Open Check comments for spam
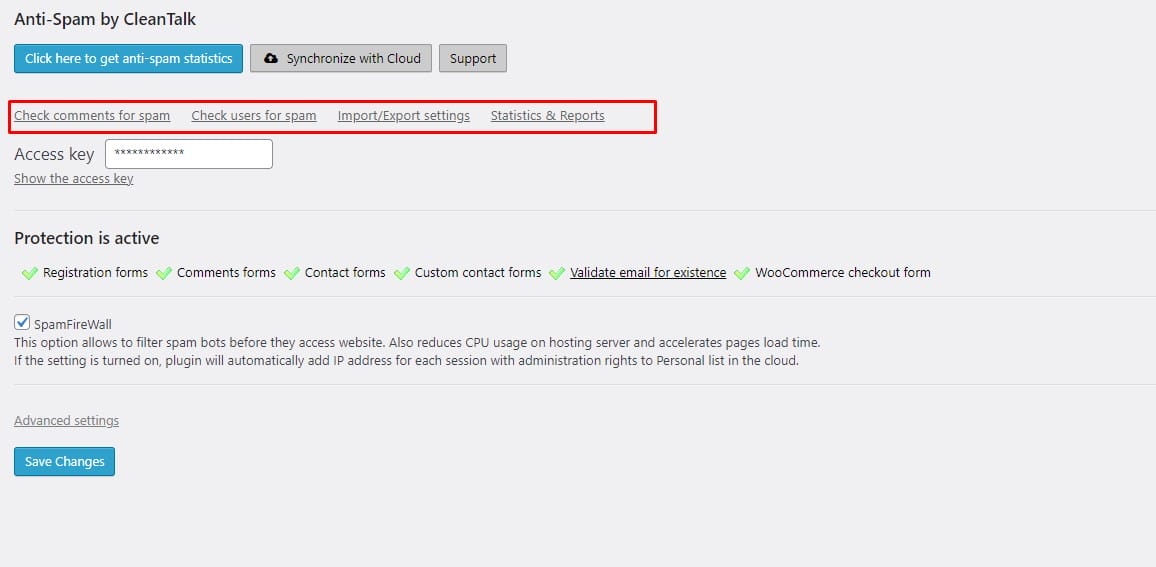The image size is (1156, 567). pyautogui.click(x=92, y=116)
